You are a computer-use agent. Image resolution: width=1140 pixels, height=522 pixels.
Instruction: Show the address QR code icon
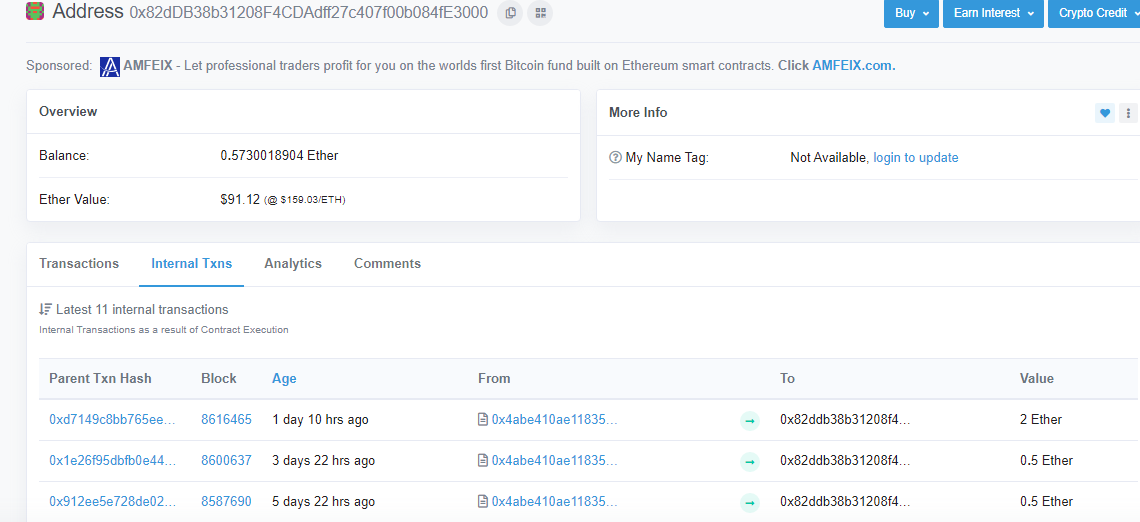pos(539,13)
